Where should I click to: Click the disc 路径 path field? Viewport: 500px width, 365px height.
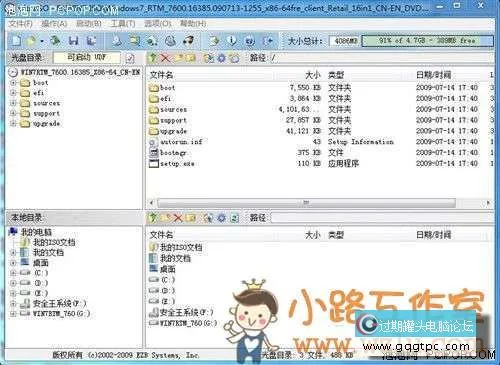pos(382,58)
